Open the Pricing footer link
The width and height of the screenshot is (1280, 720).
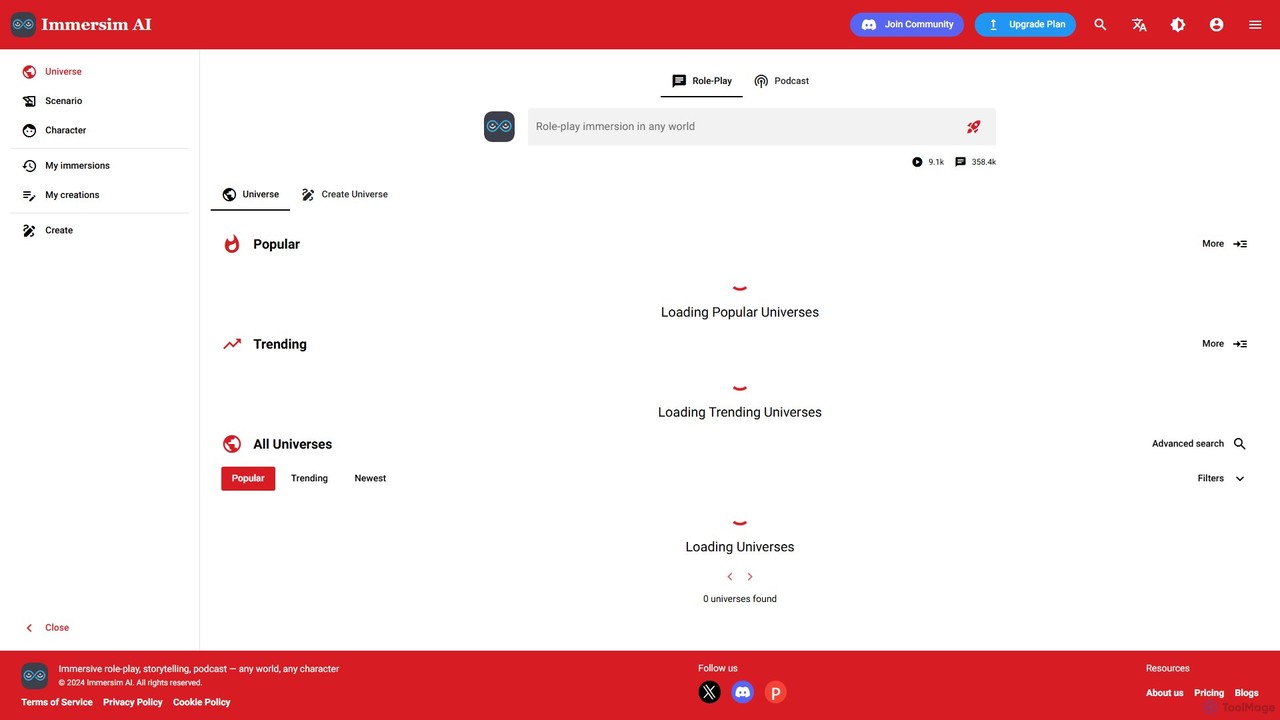(x=1209, y=693)
